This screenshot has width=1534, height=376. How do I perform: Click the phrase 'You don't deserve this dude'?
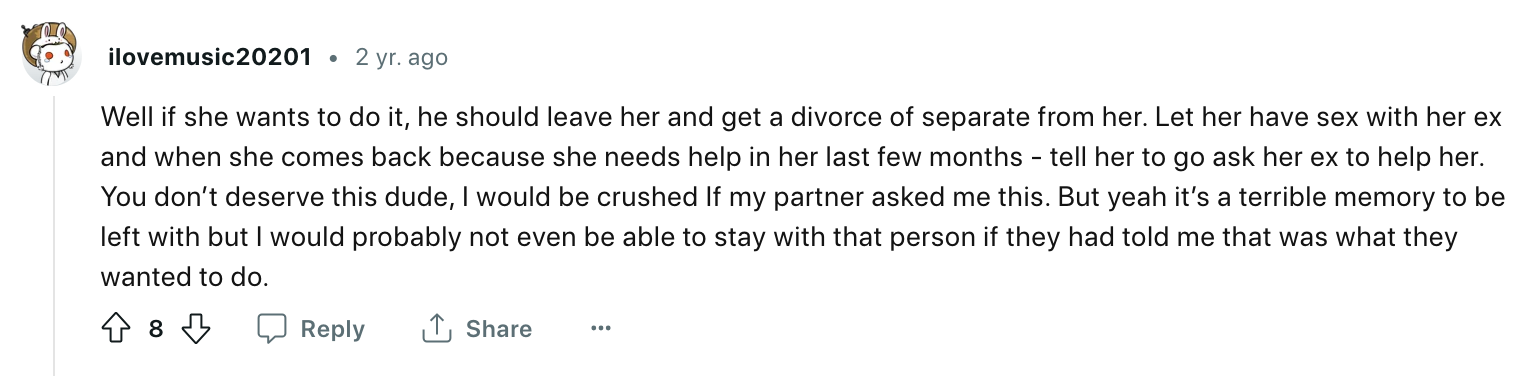(x=277, y=198)
